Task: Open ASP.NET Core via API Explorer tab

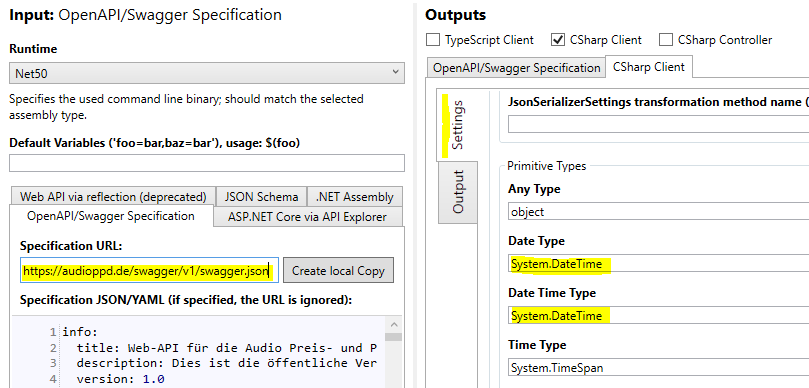Action: click(308, 217)
